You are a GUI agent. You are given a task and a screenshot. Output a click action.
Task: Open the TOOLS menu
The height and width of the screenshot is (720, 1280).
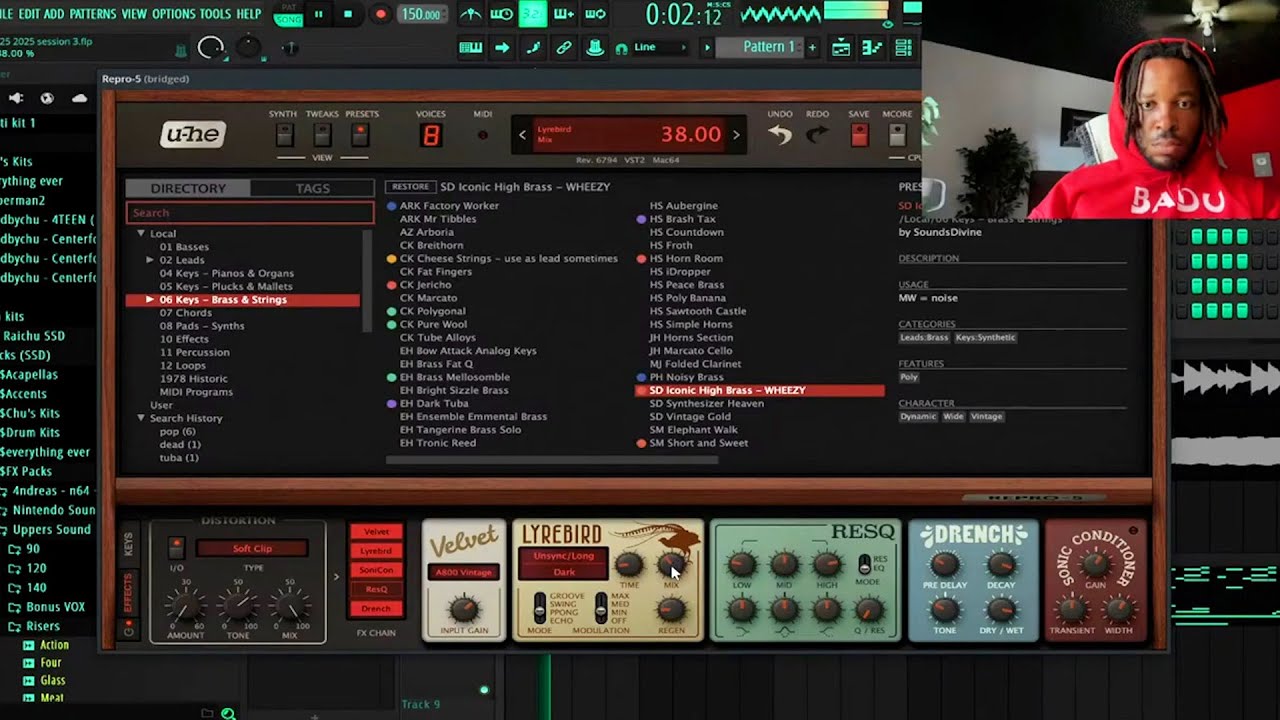tap(215, 14)
